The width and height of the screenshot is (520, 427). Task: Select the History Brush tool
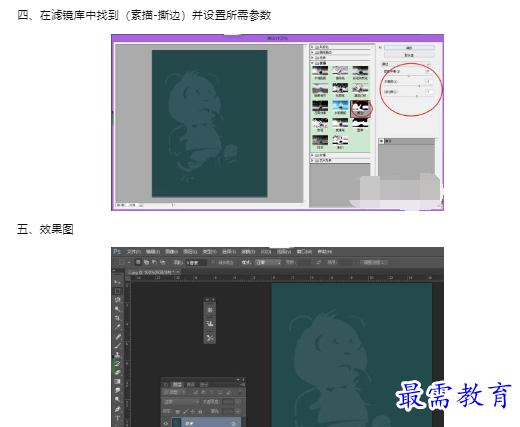pyautogui.click(x=117, y=364)
